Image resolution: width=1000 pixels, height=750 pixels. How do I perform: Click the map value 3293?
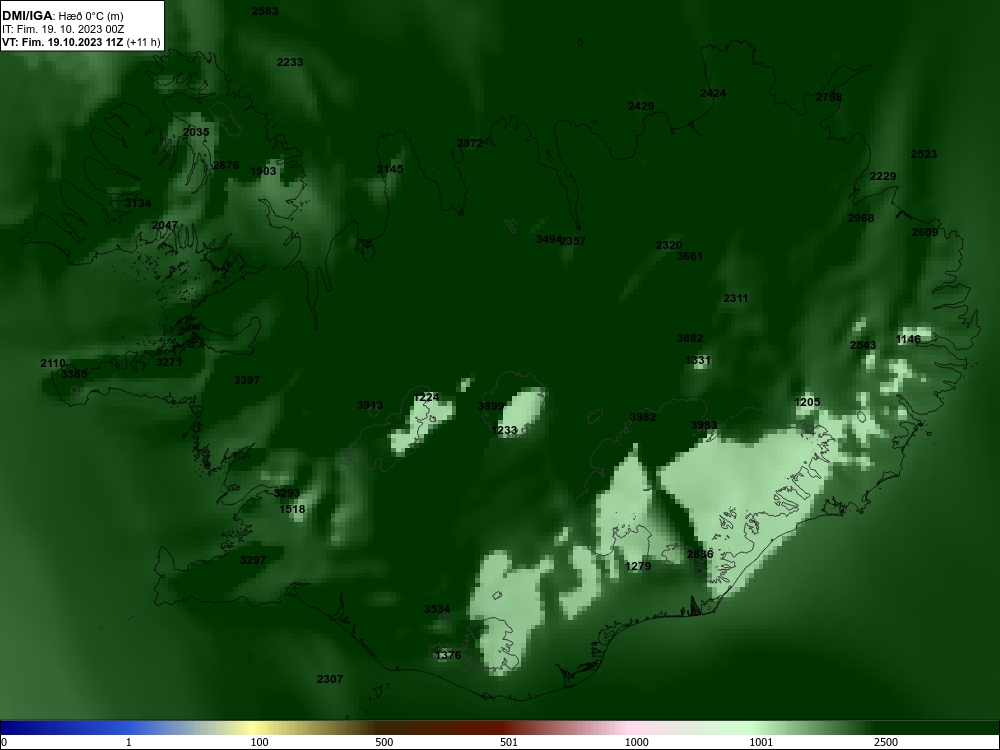pyautogui.click(x=287, y=493)
